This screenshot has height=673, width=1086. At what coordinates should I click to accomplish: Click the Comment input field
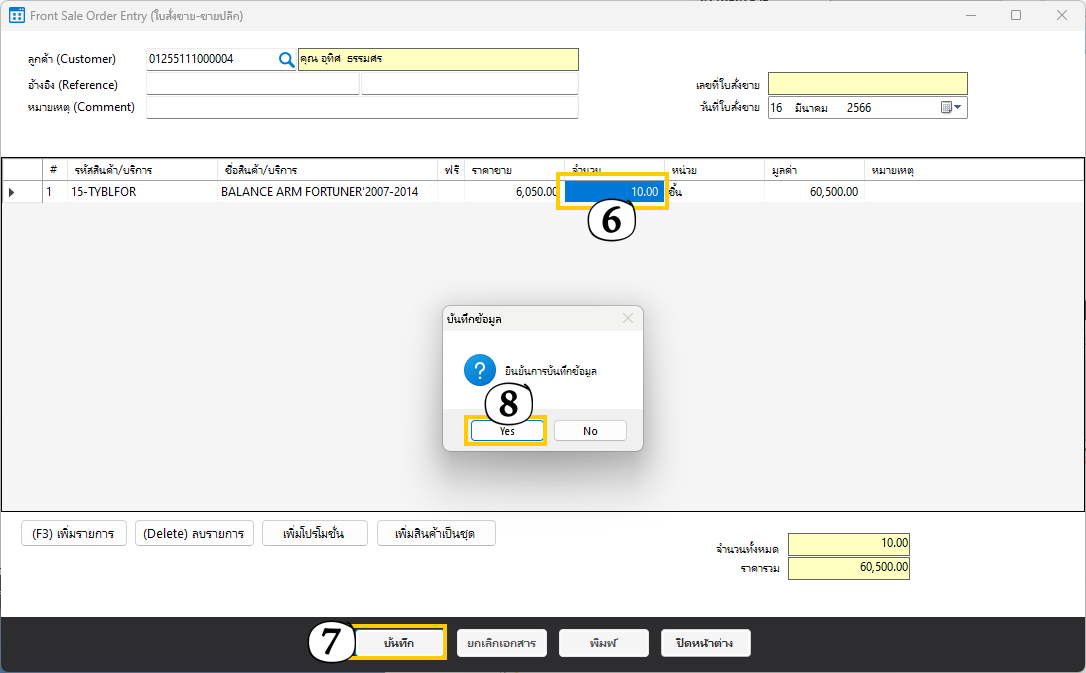362,108
